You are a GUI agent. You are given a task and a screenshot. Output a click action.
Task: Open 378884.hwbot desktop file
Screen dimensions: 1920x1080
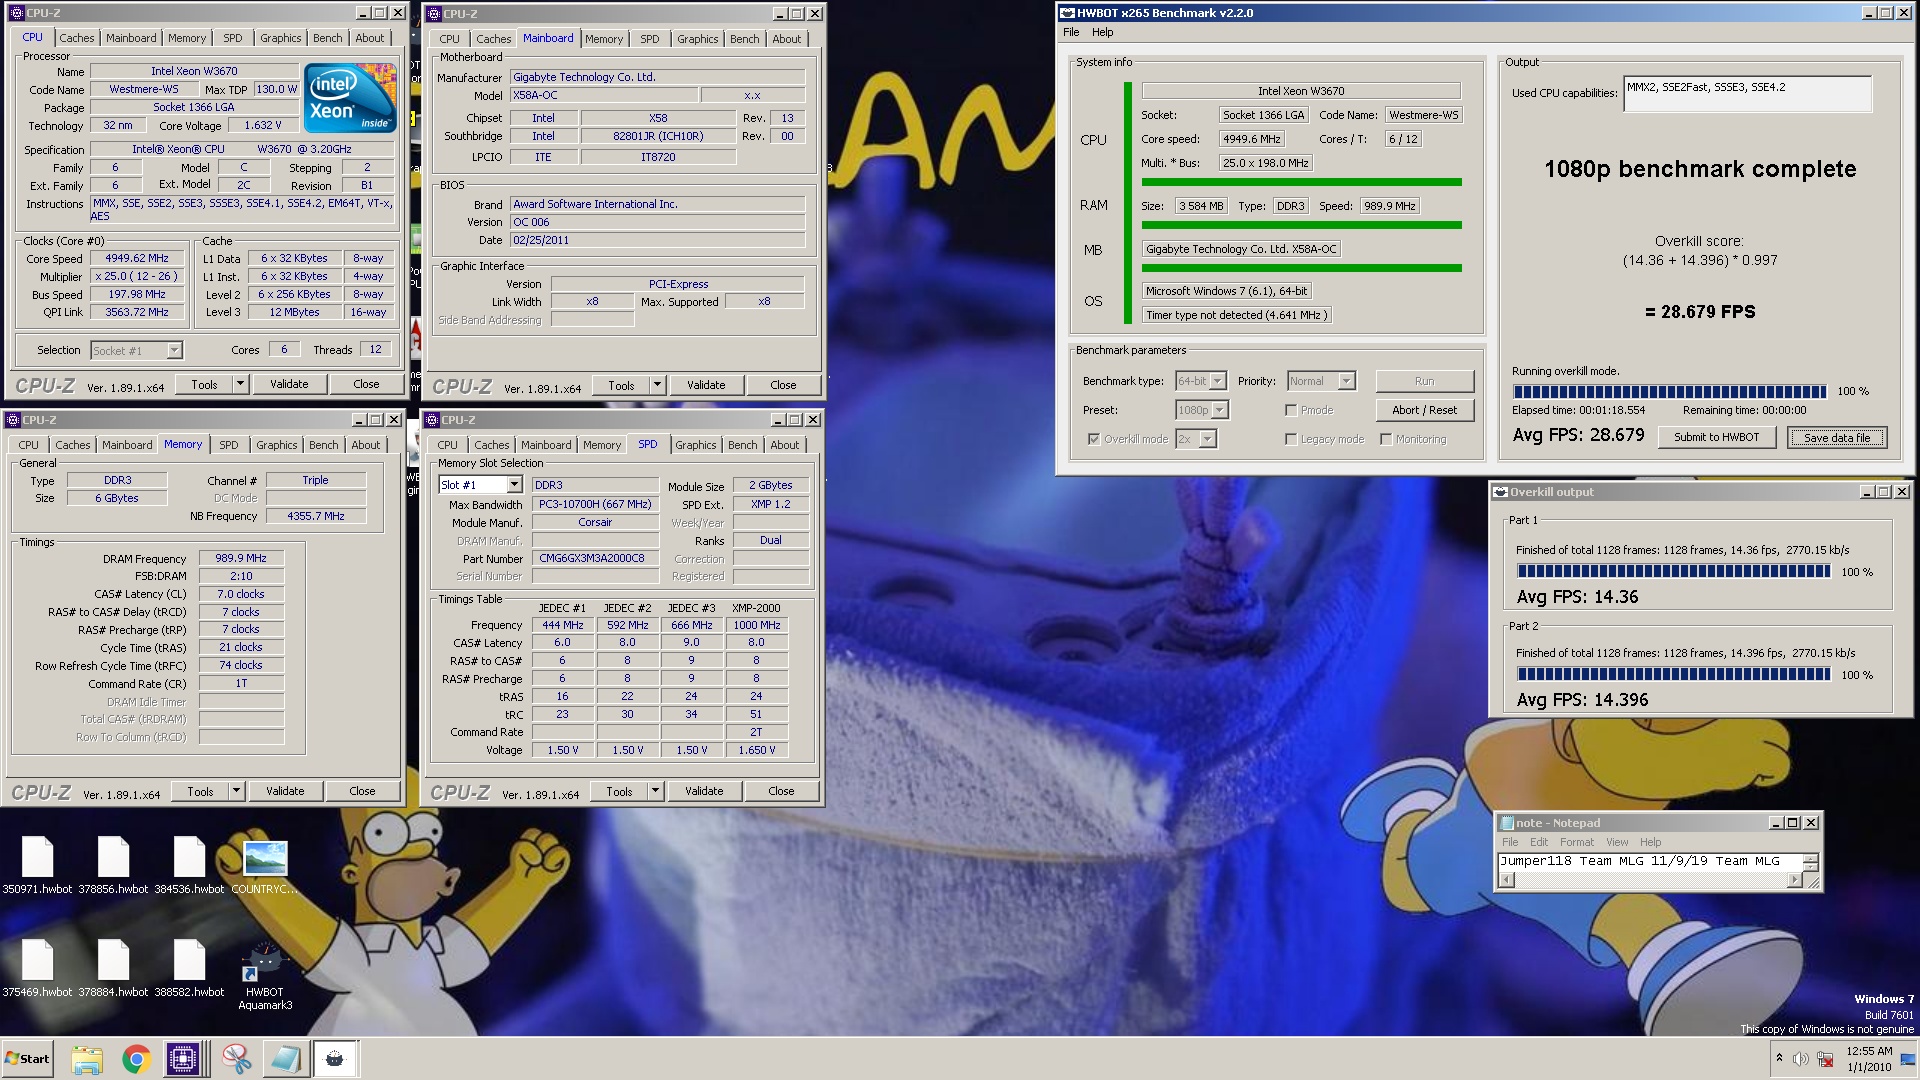tap(113, 969)
